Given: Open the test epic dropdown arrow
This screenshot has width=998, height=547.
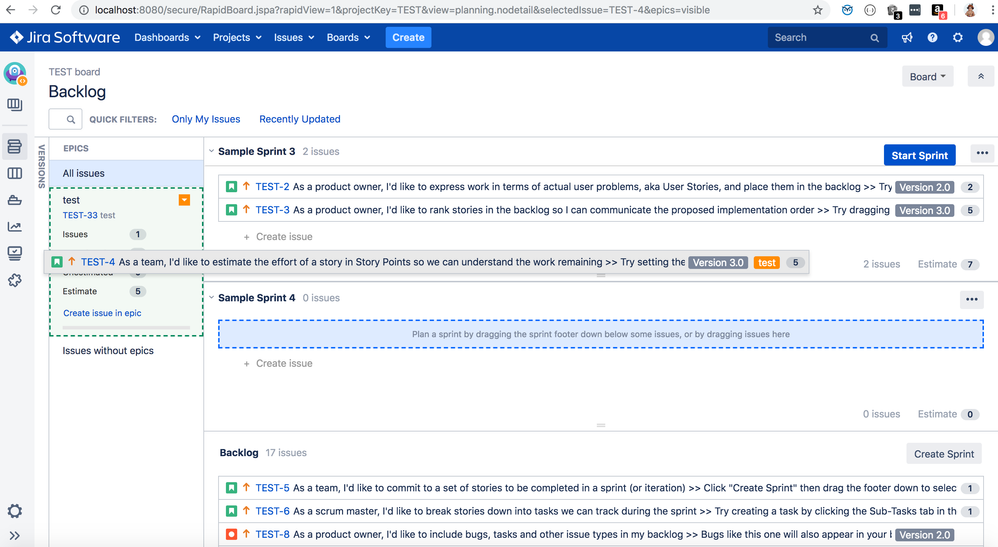Looking at the screenshot, I should (184, 200).
